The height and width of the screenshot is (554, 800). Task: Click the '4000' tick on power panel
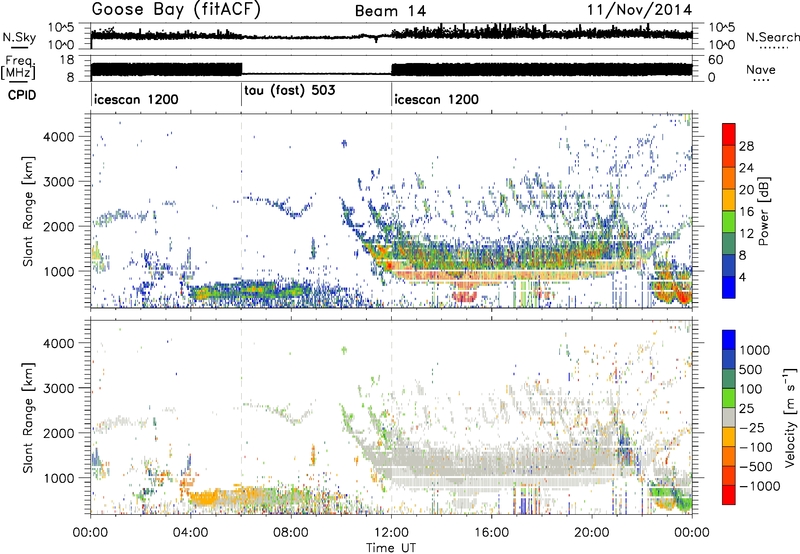(x=59, y=137)
